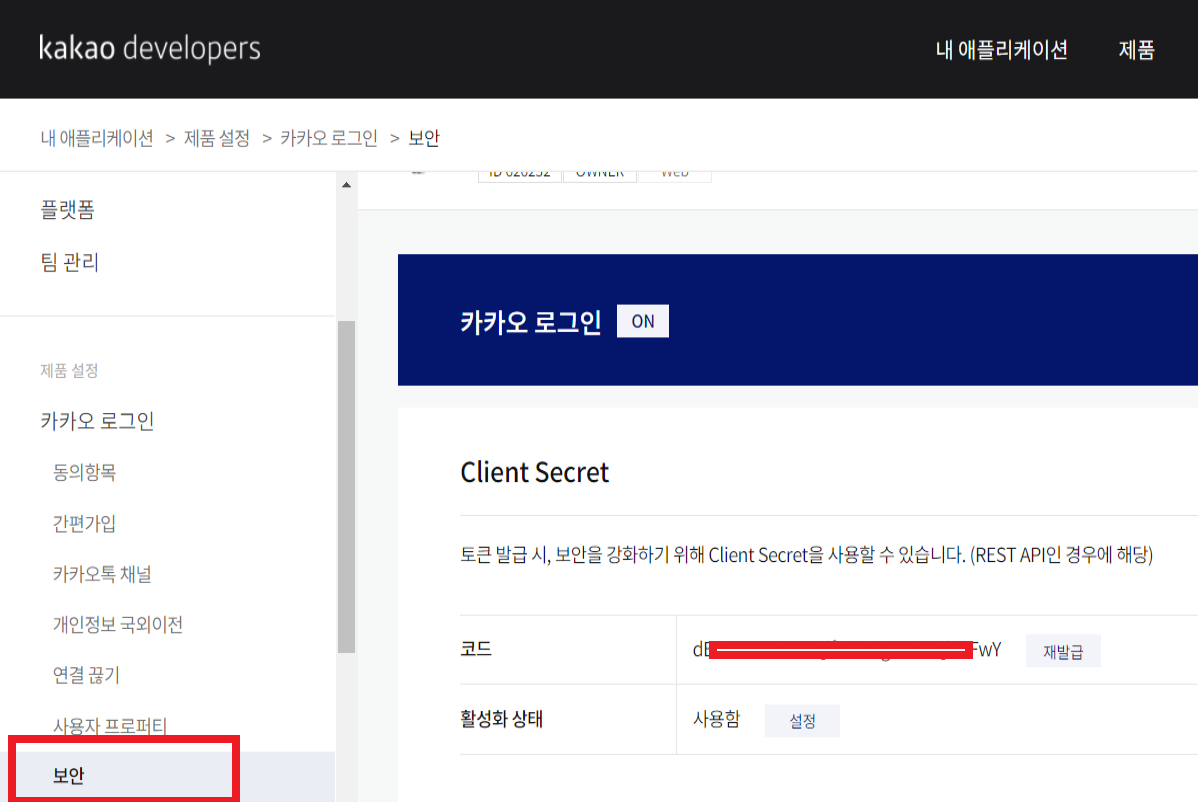Select 보안 in the sidebar

(x=167, y=776)
